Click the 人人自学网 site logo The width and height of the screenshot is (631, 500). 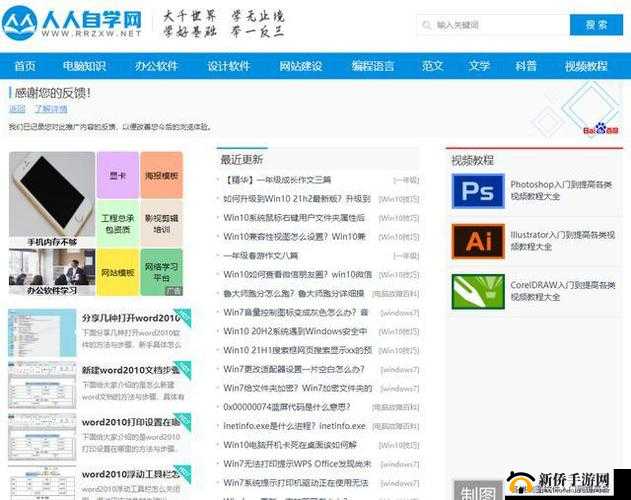point(72,23)
